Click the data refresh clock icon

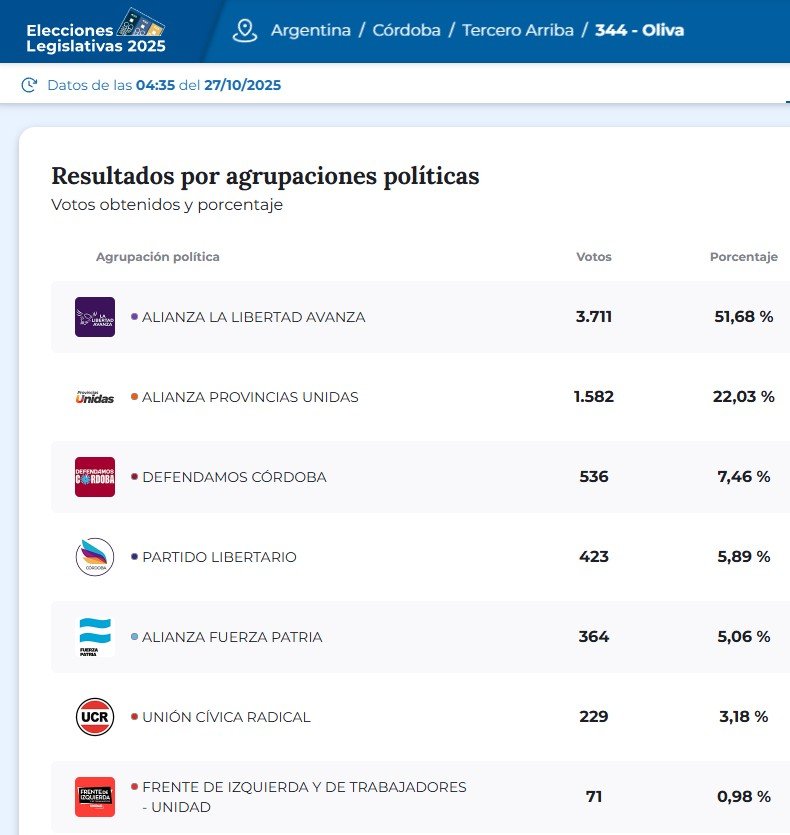(30, 86)
